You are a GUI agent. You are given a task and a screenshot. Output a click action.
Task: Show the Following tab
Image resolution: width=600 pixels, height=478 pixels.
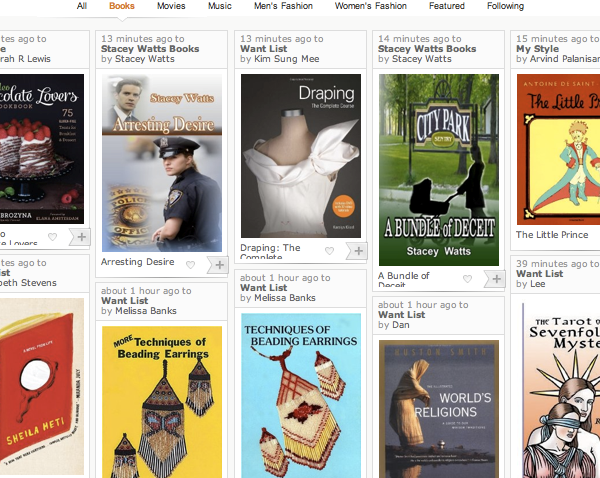pos(505,6)
